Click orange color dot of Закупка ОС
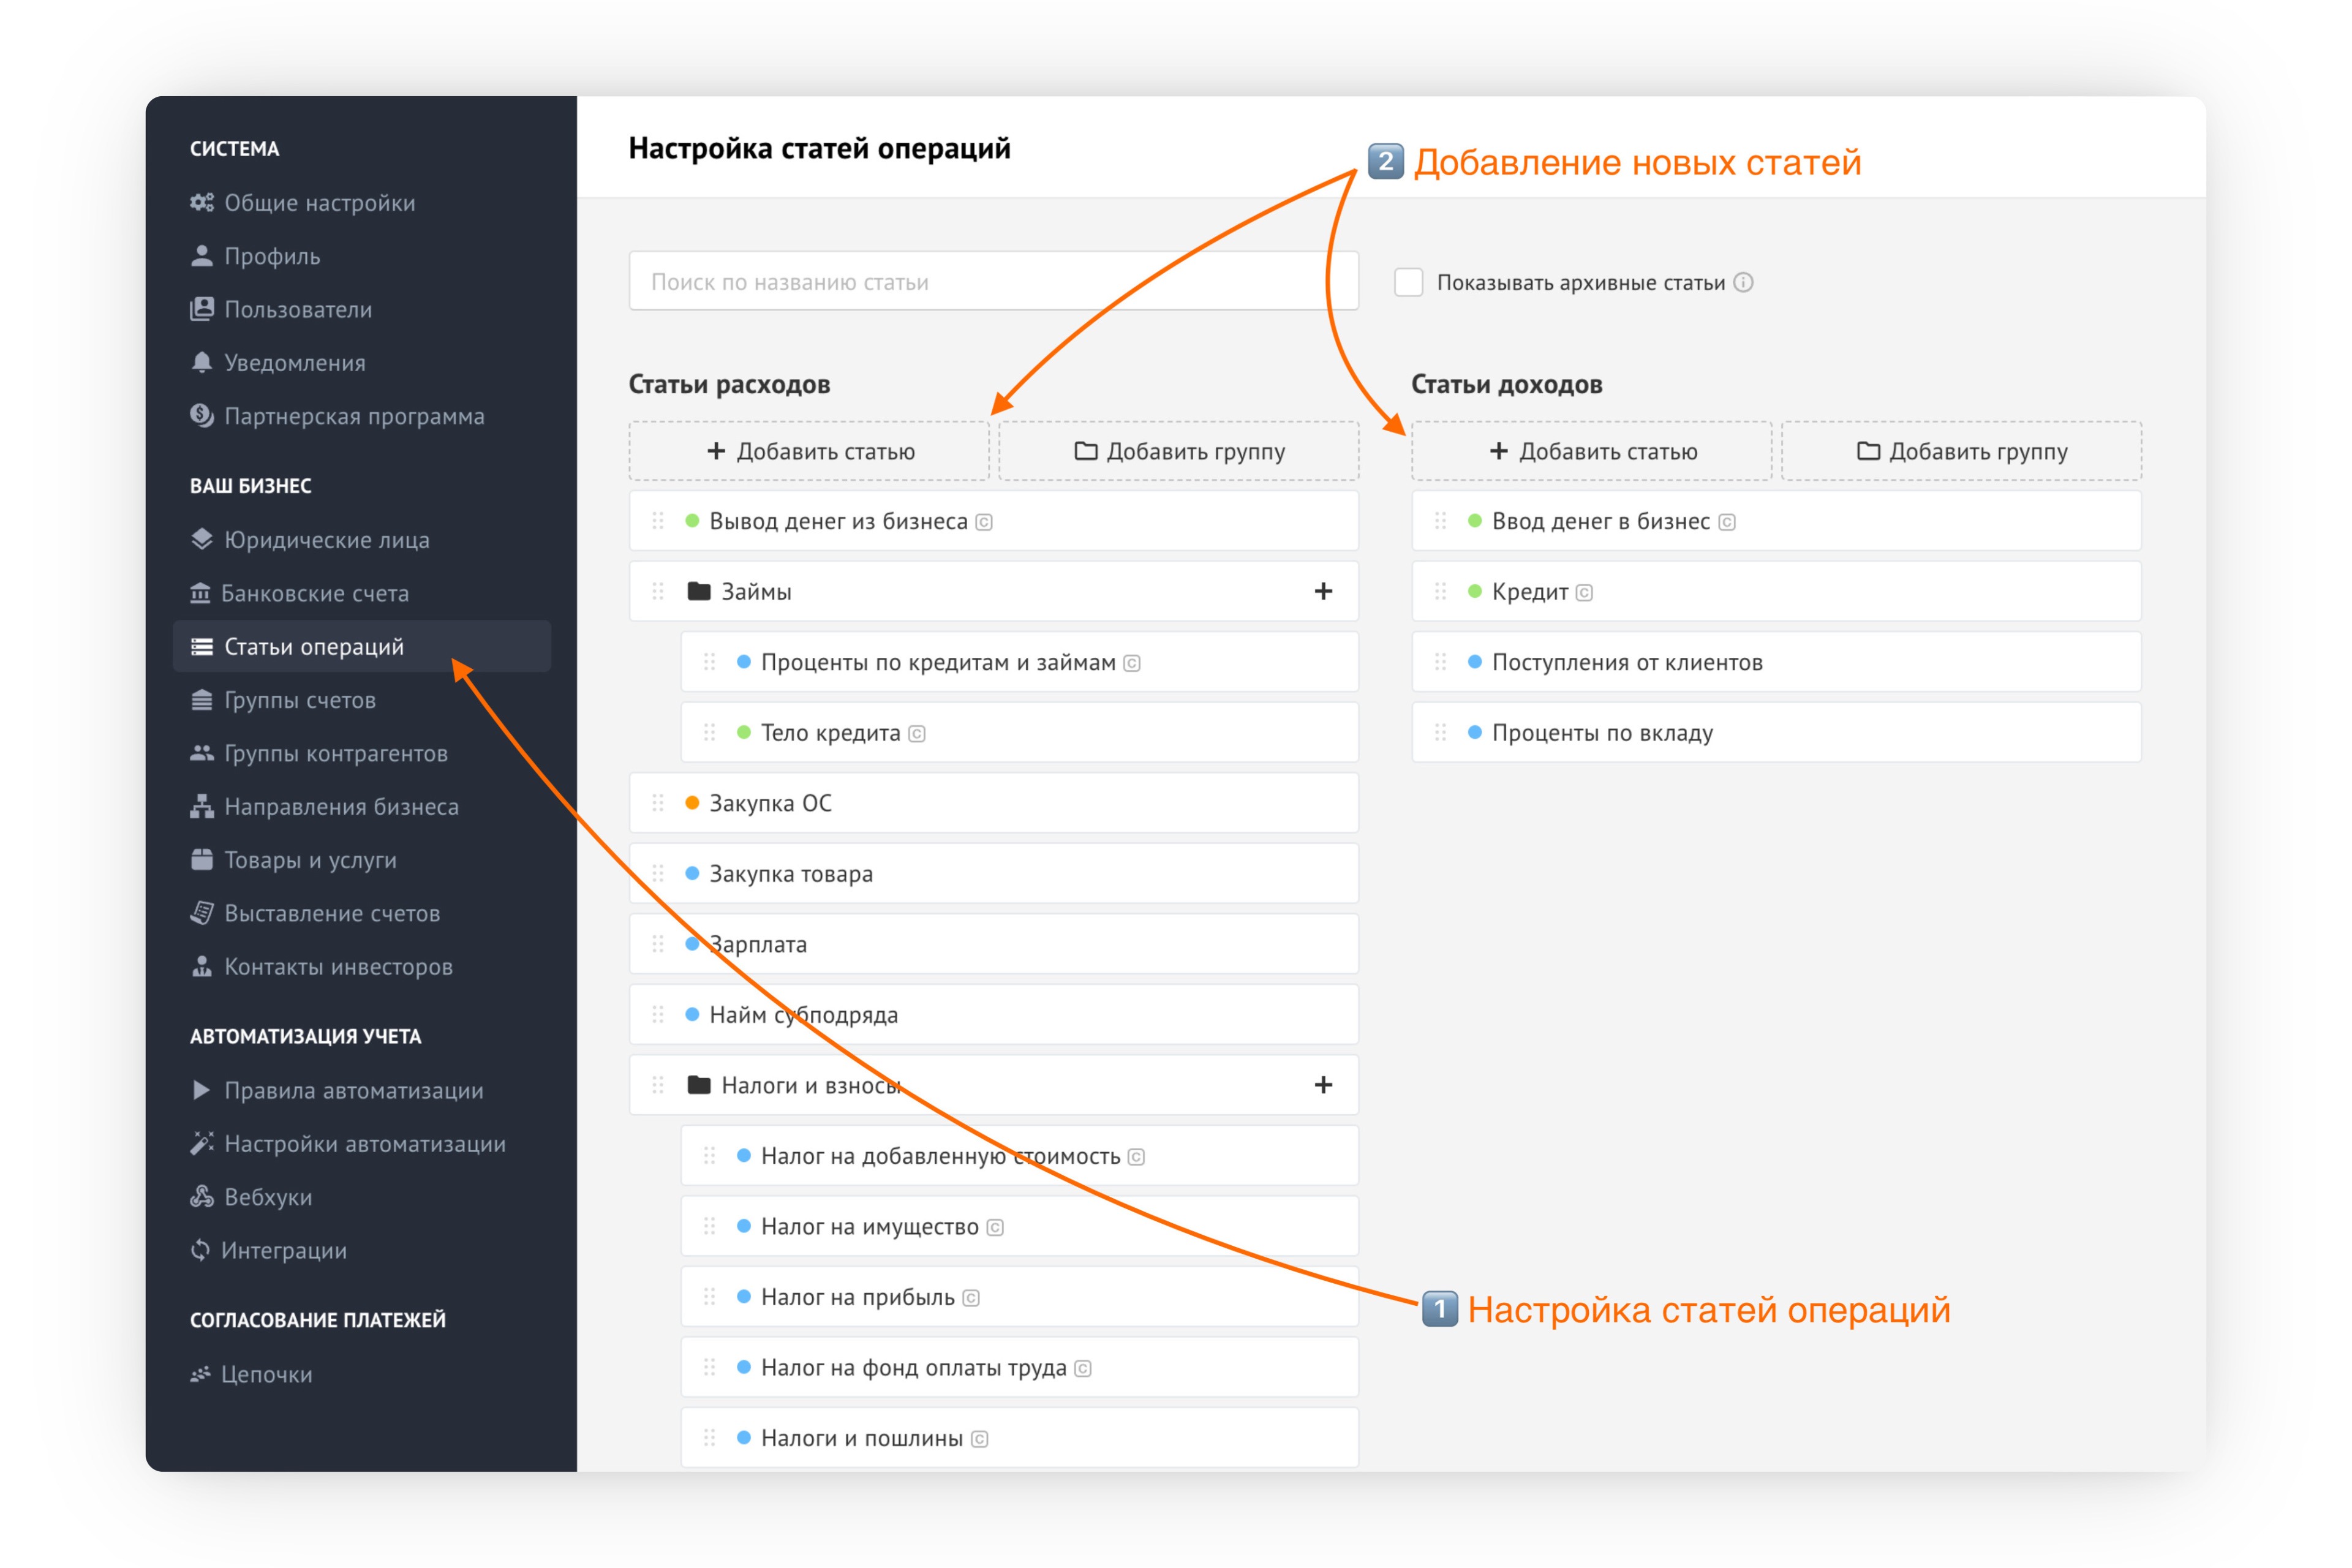The width and height of the screenshot is (2352, 1568). coord(692,803)
